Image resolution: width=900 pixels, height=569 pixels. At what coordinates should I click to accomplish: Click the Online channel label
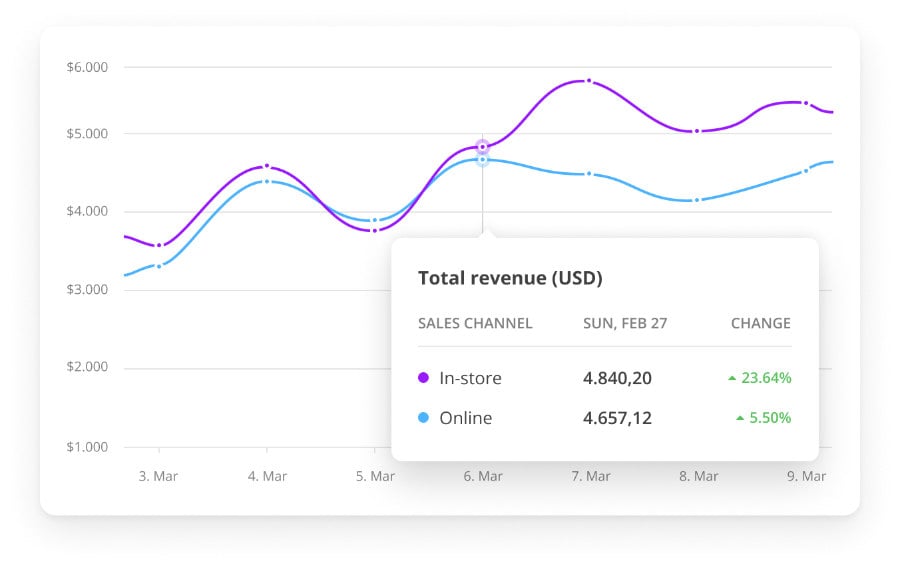[x=465, y=418]
